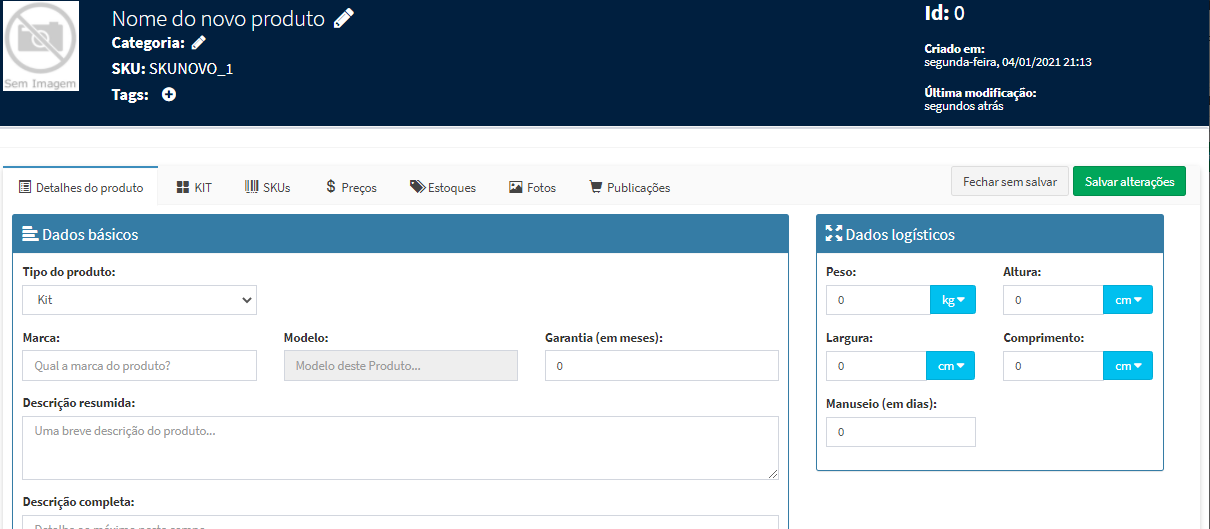
Task: Open the Estoques tab
Action: [443, 187]
